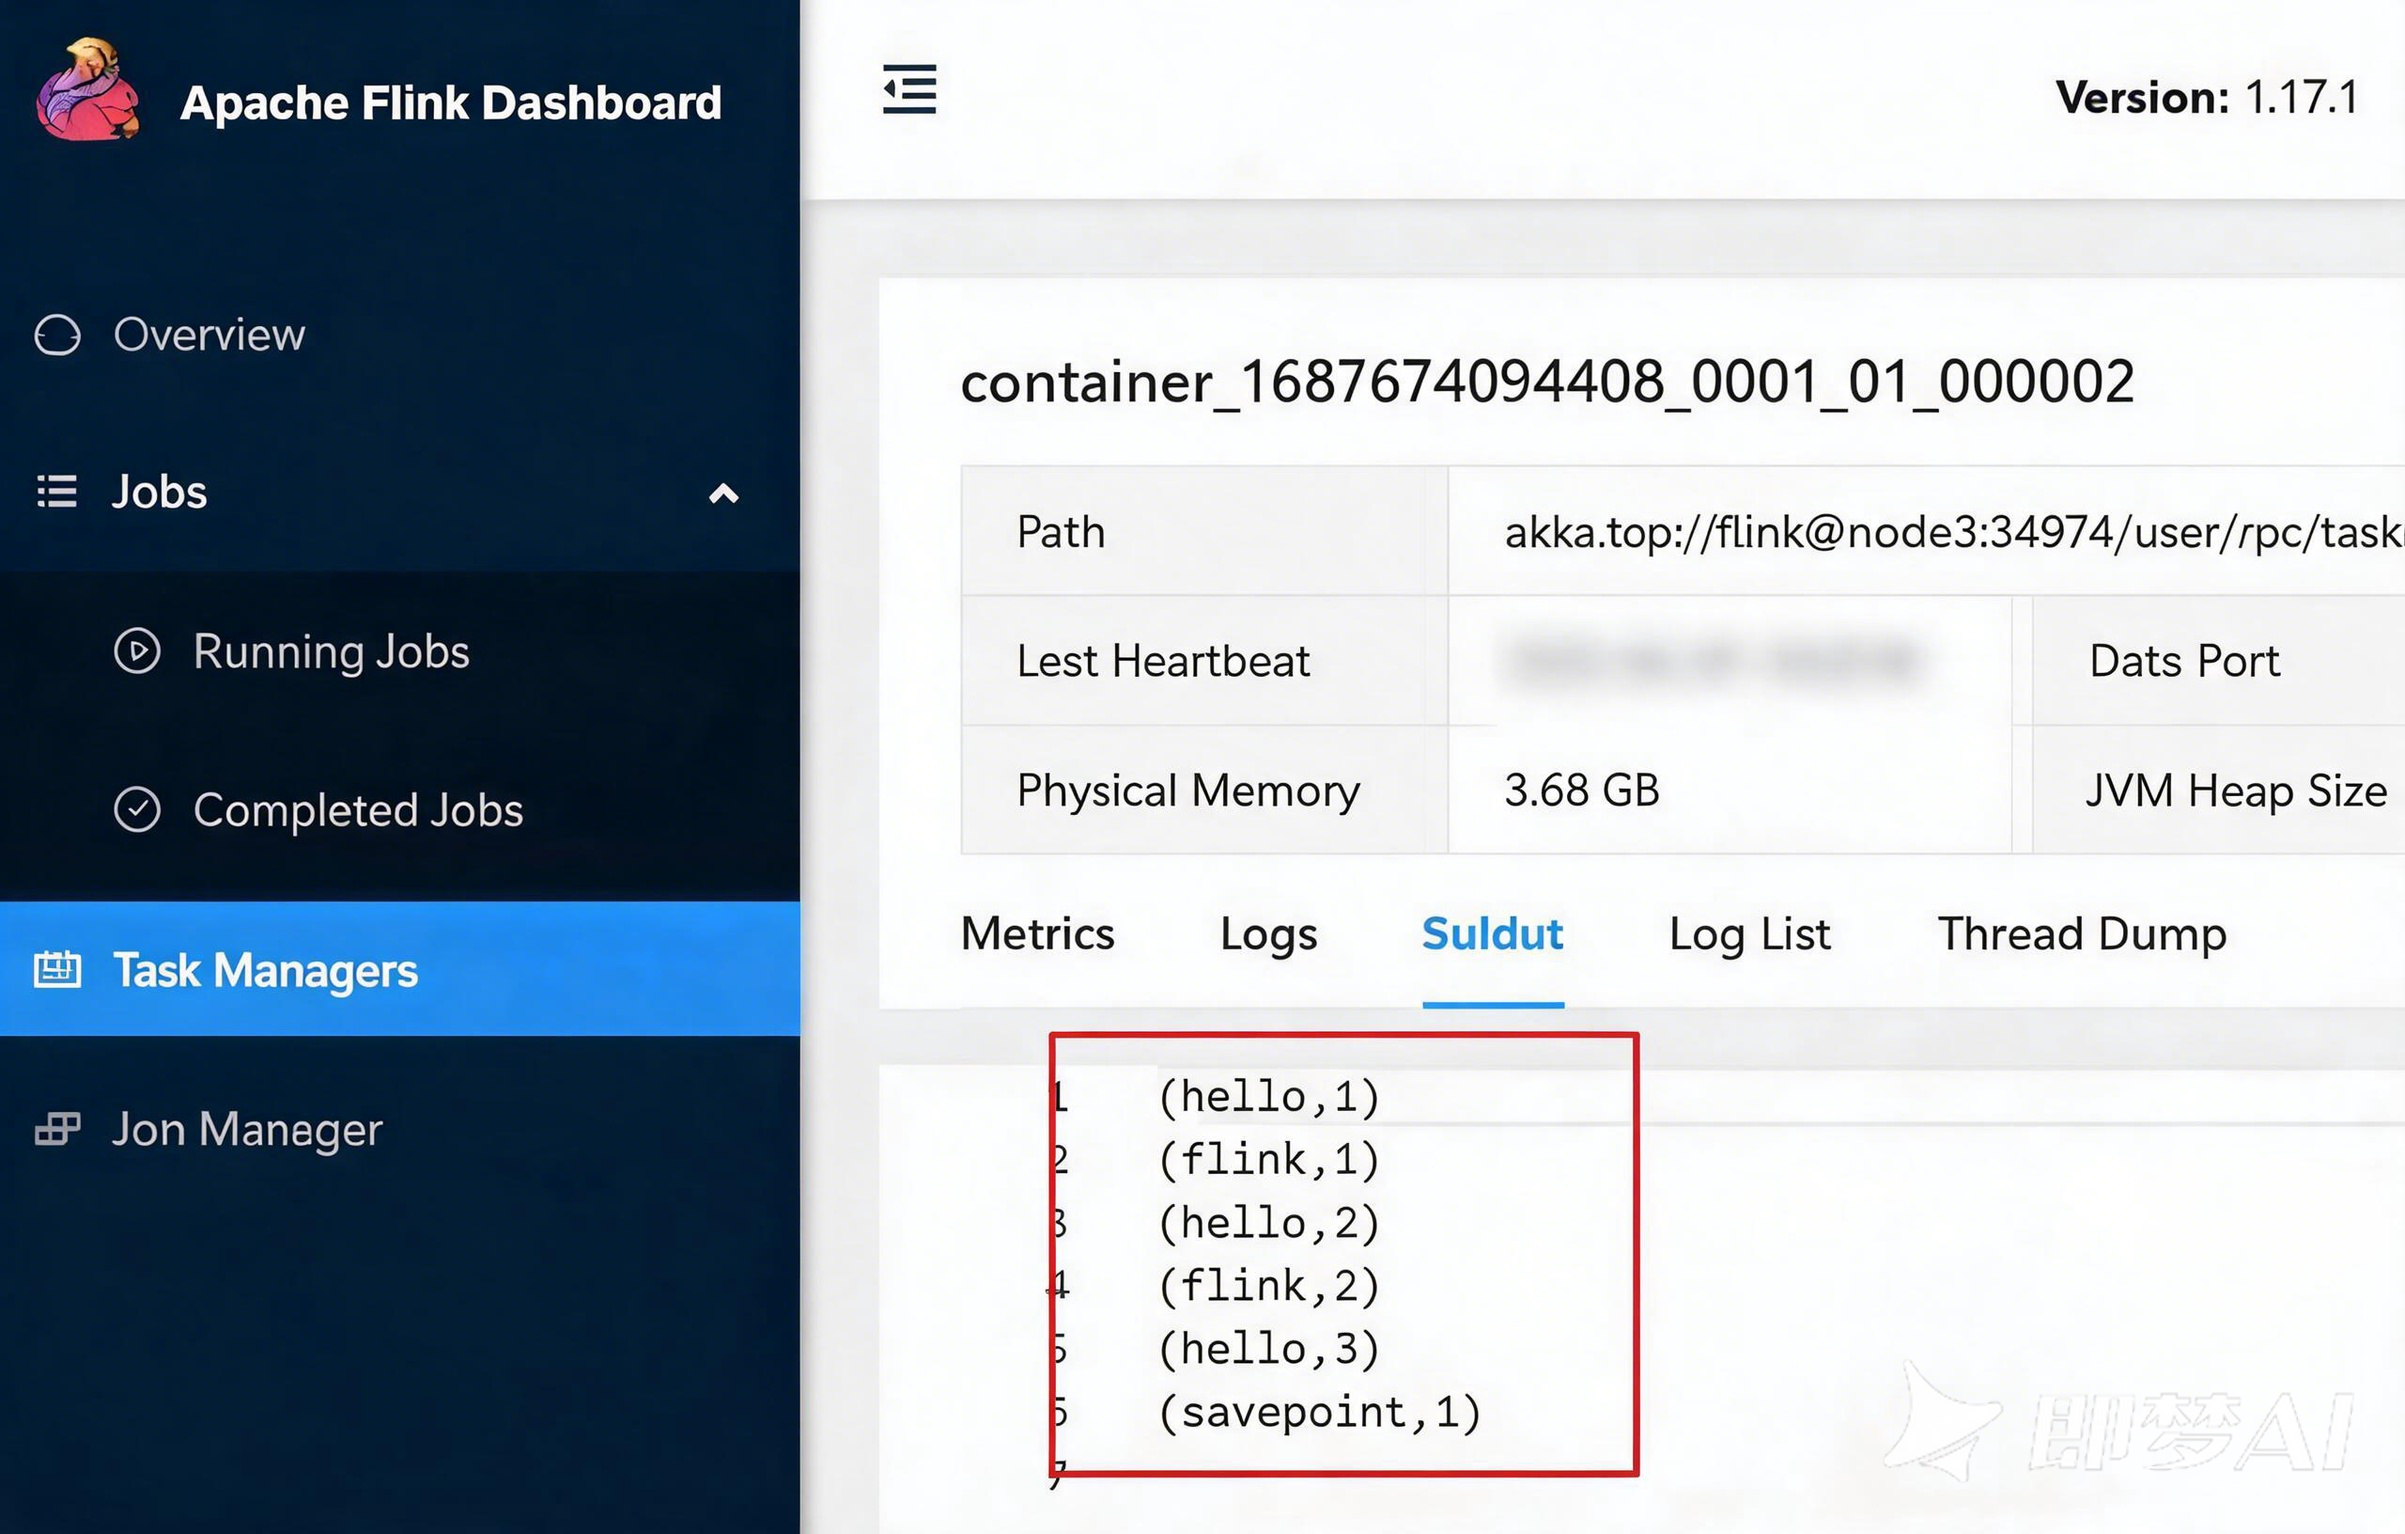Open the Logs tab

pos(1268,934)
